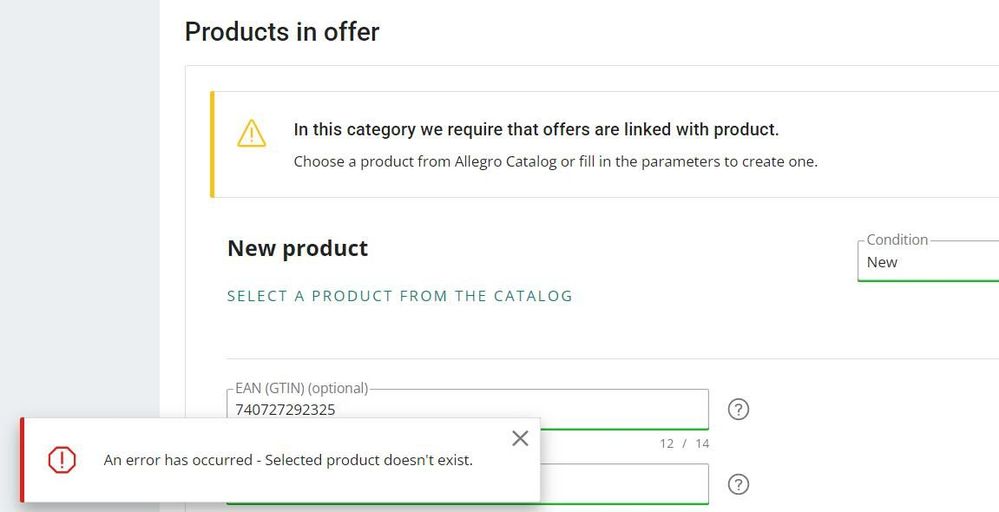Screen dimensions: 999x512
Task: Click the red error octagon icon
Action: click(x=62, y=460)
